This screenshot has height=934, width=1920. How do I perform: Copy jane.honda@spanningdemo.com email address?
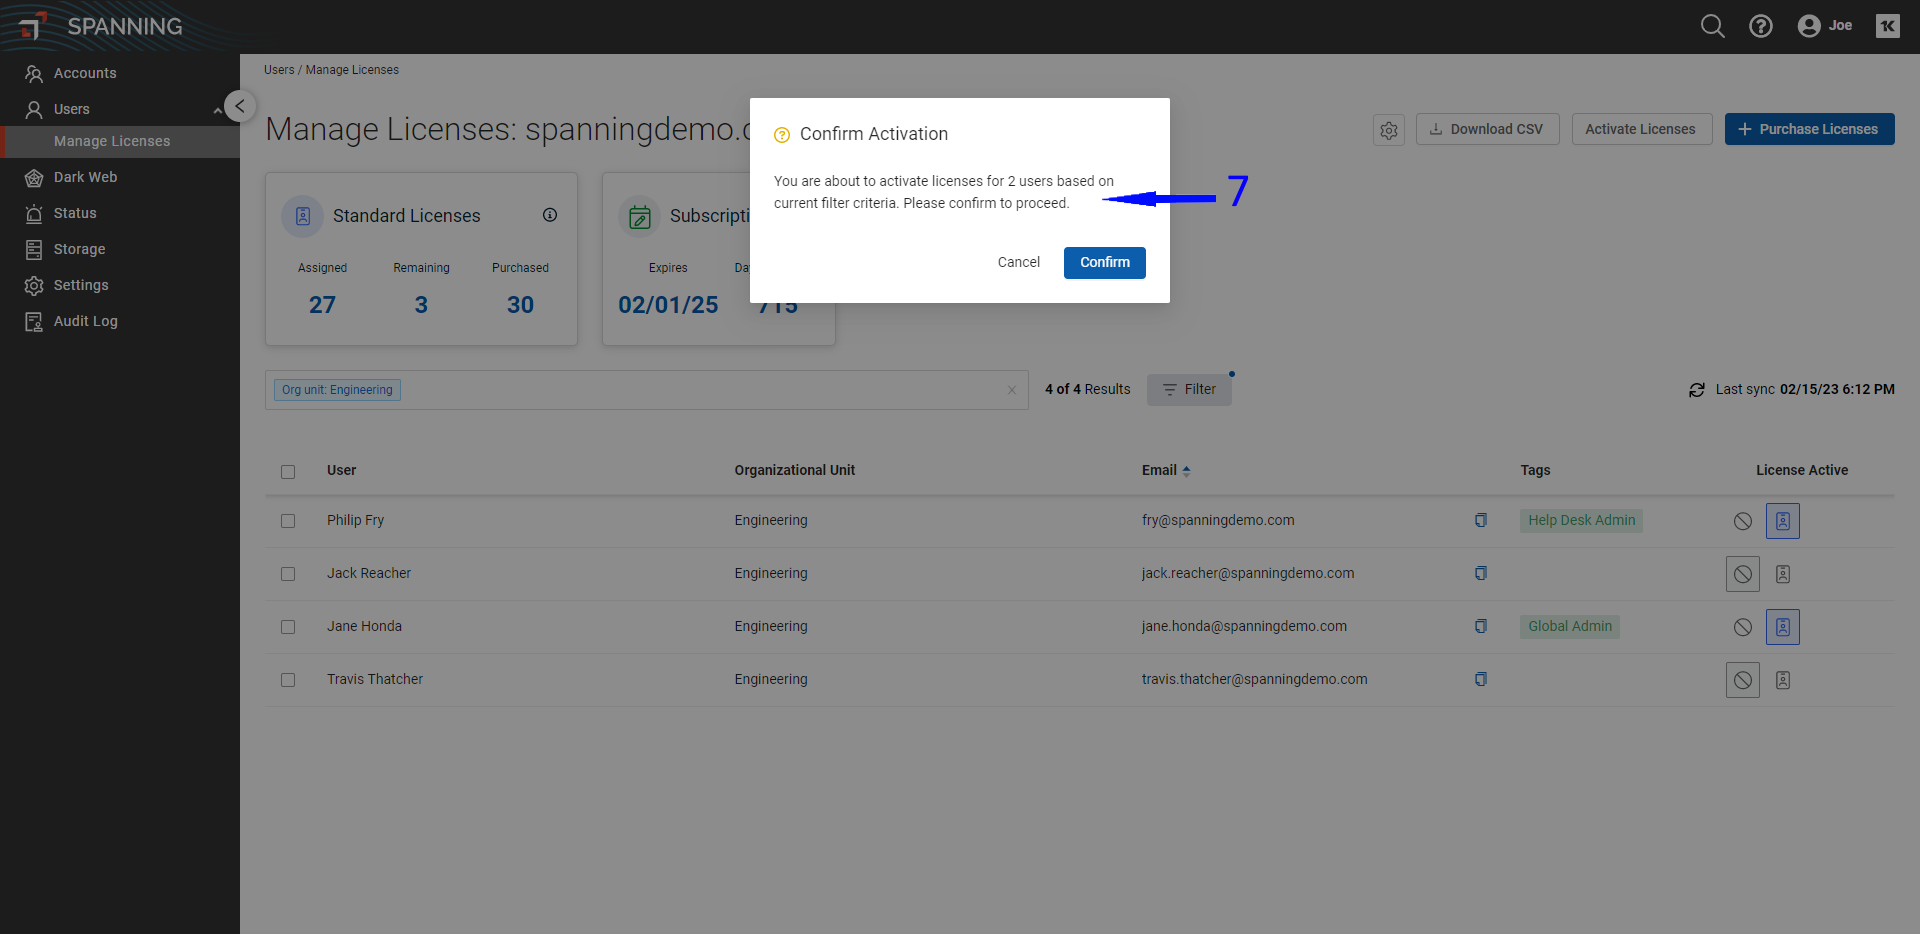pyautogui.click(x=1481, y=626)
